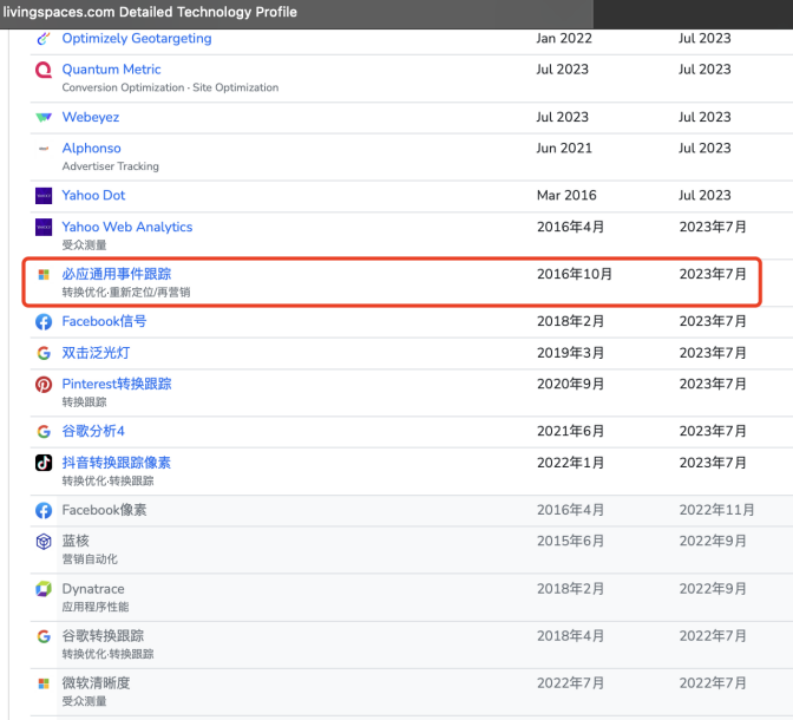Click the 2021年6月 date for 谷歌分析4

570,431
